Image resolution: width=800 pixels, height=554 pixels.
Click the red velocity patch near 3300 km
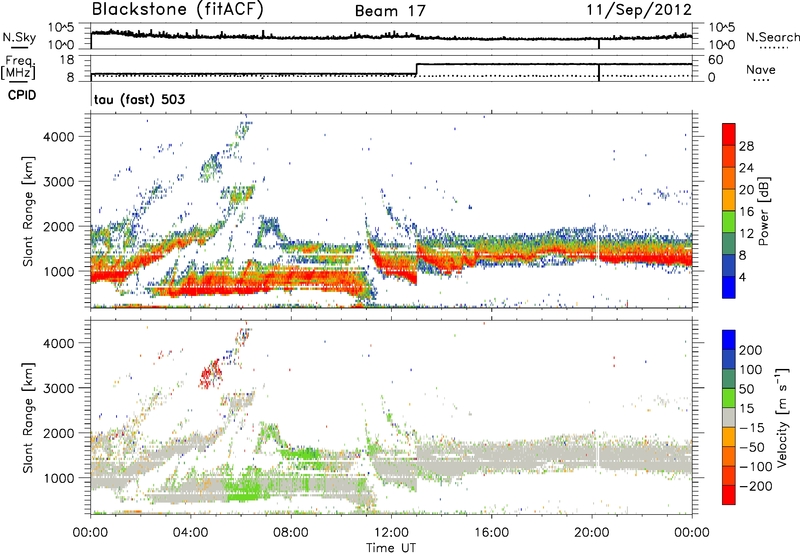(210, 373)
